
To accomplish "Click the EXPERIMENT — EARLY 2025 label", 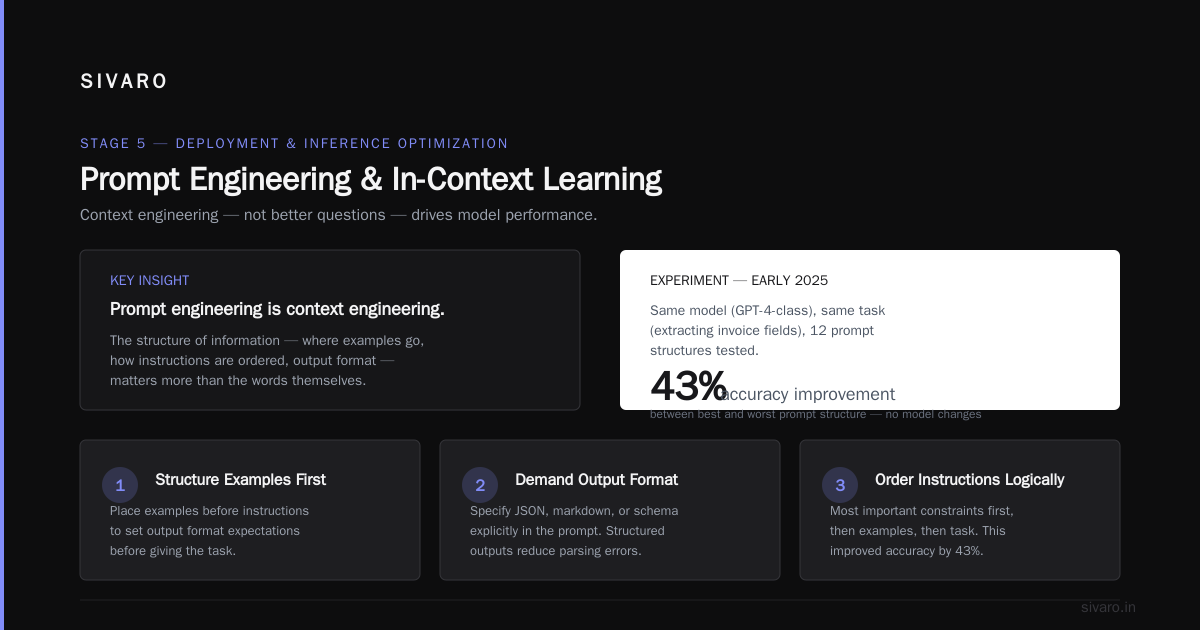I will [x=739, y=281].
